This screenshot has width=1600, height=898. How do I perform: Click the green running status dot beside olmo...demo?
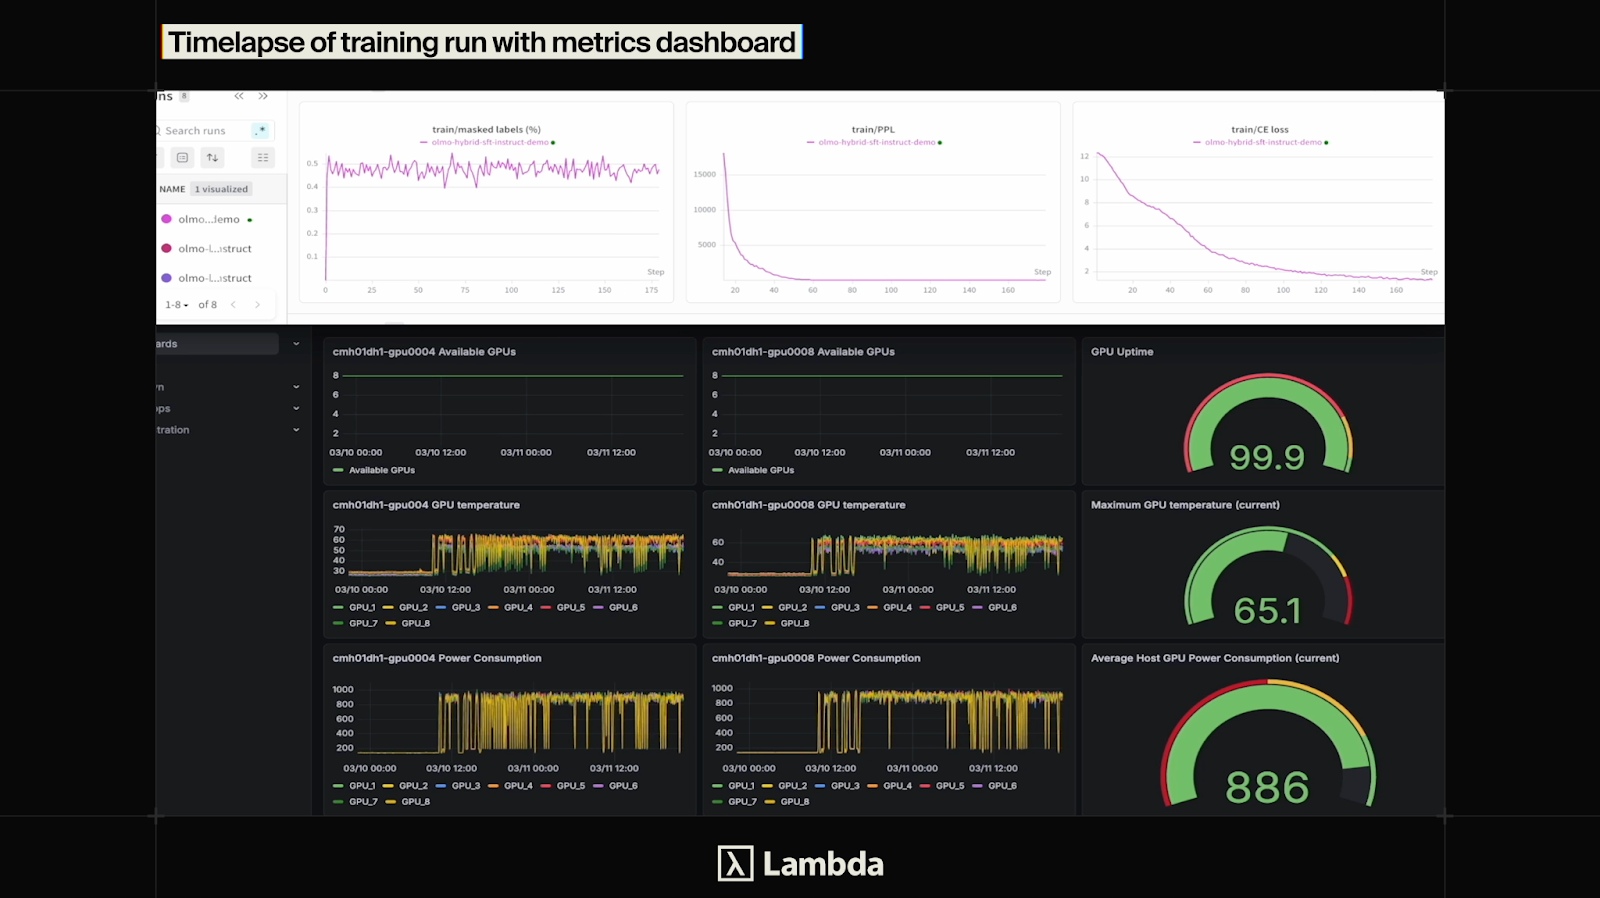tap(249, 220)
